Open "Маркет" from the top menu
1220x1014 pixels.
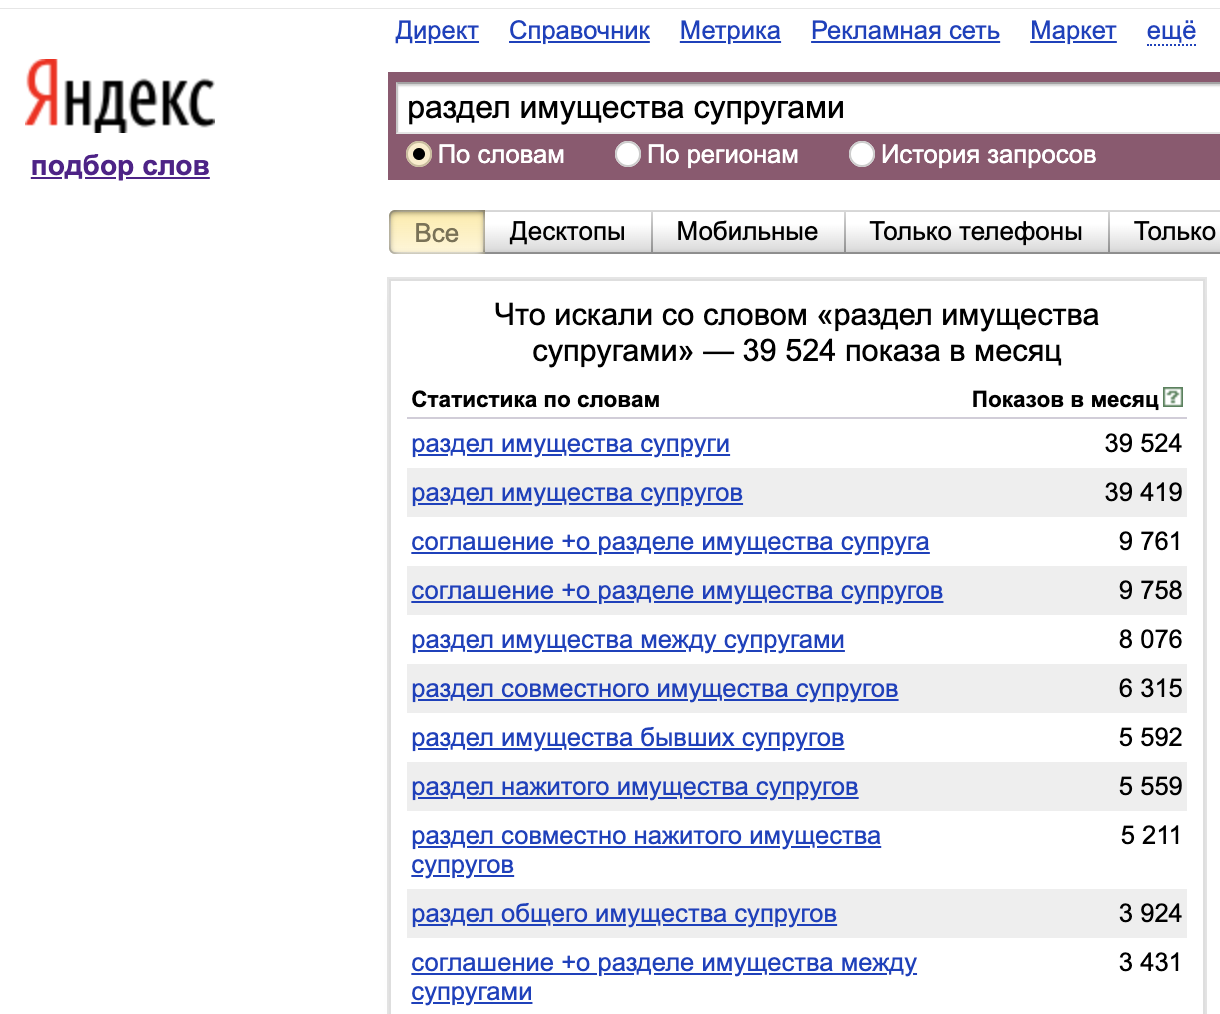tap(1073, 31)
